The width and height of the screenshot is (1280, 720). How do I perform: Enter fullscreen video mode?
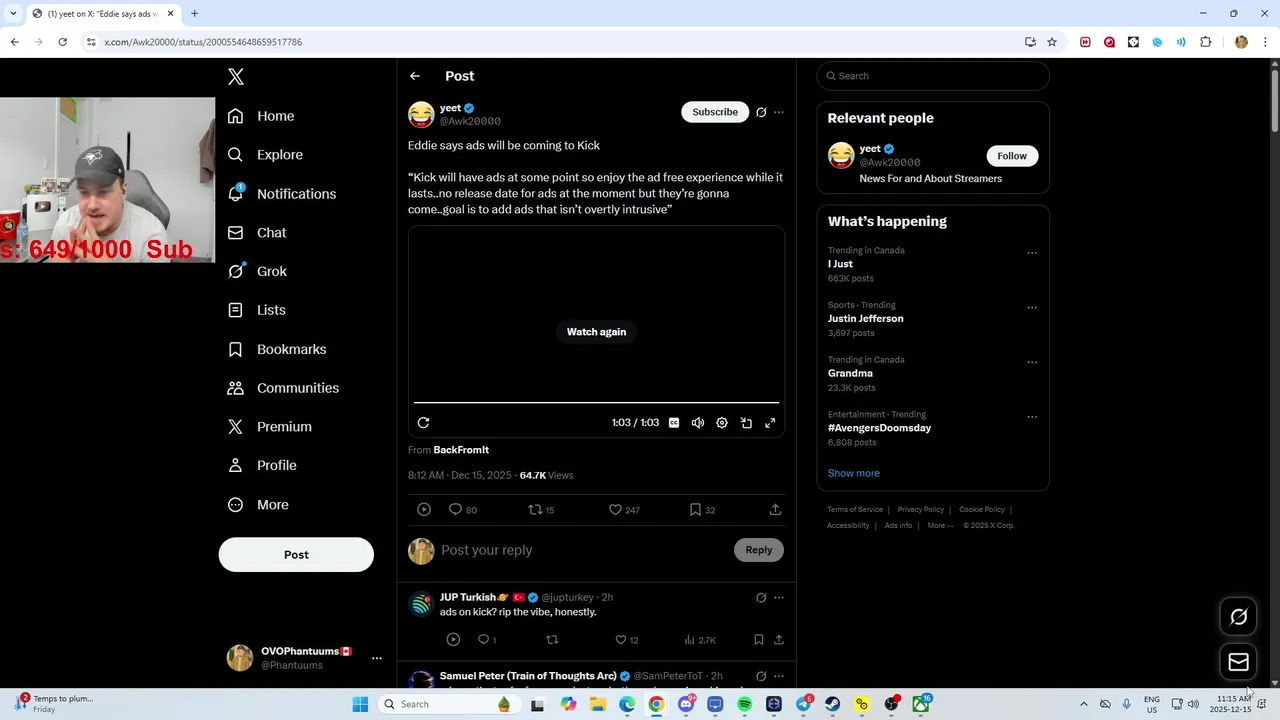point(770,423)
